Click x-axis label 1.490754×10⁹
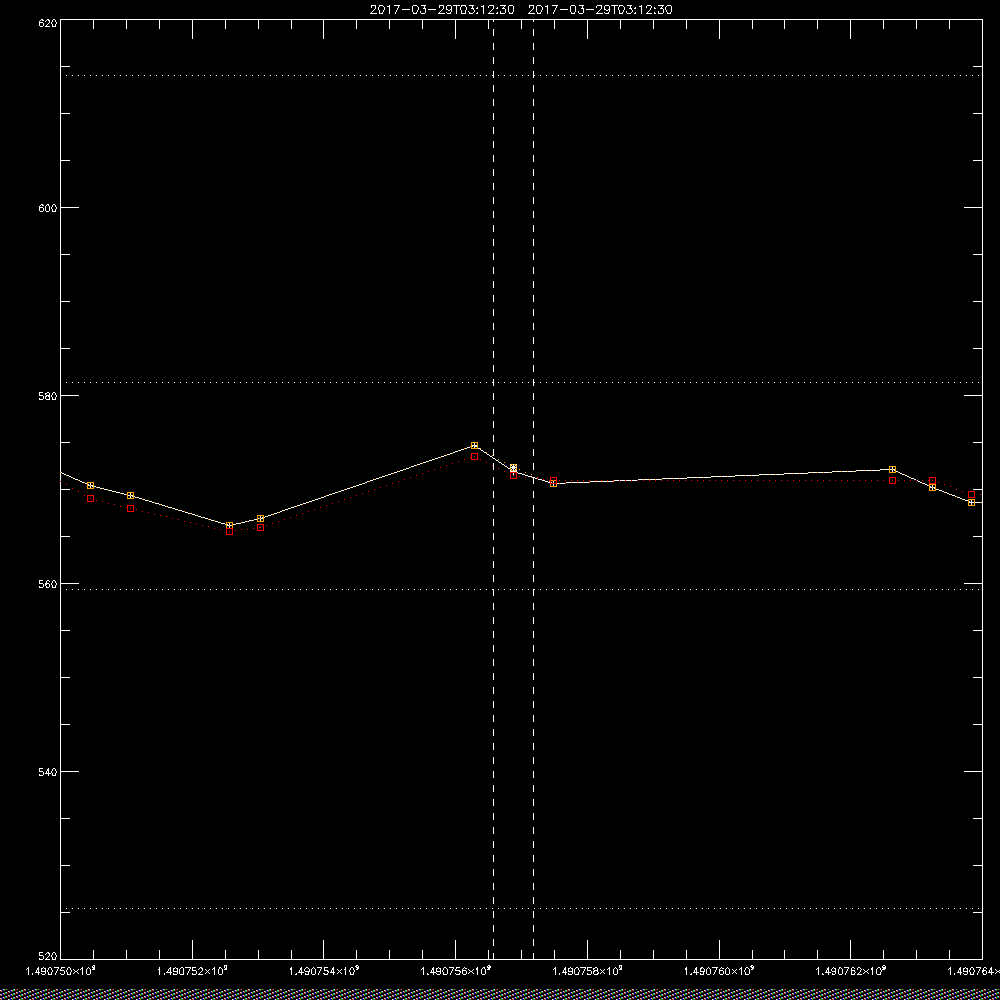 (x=324, y=971)
